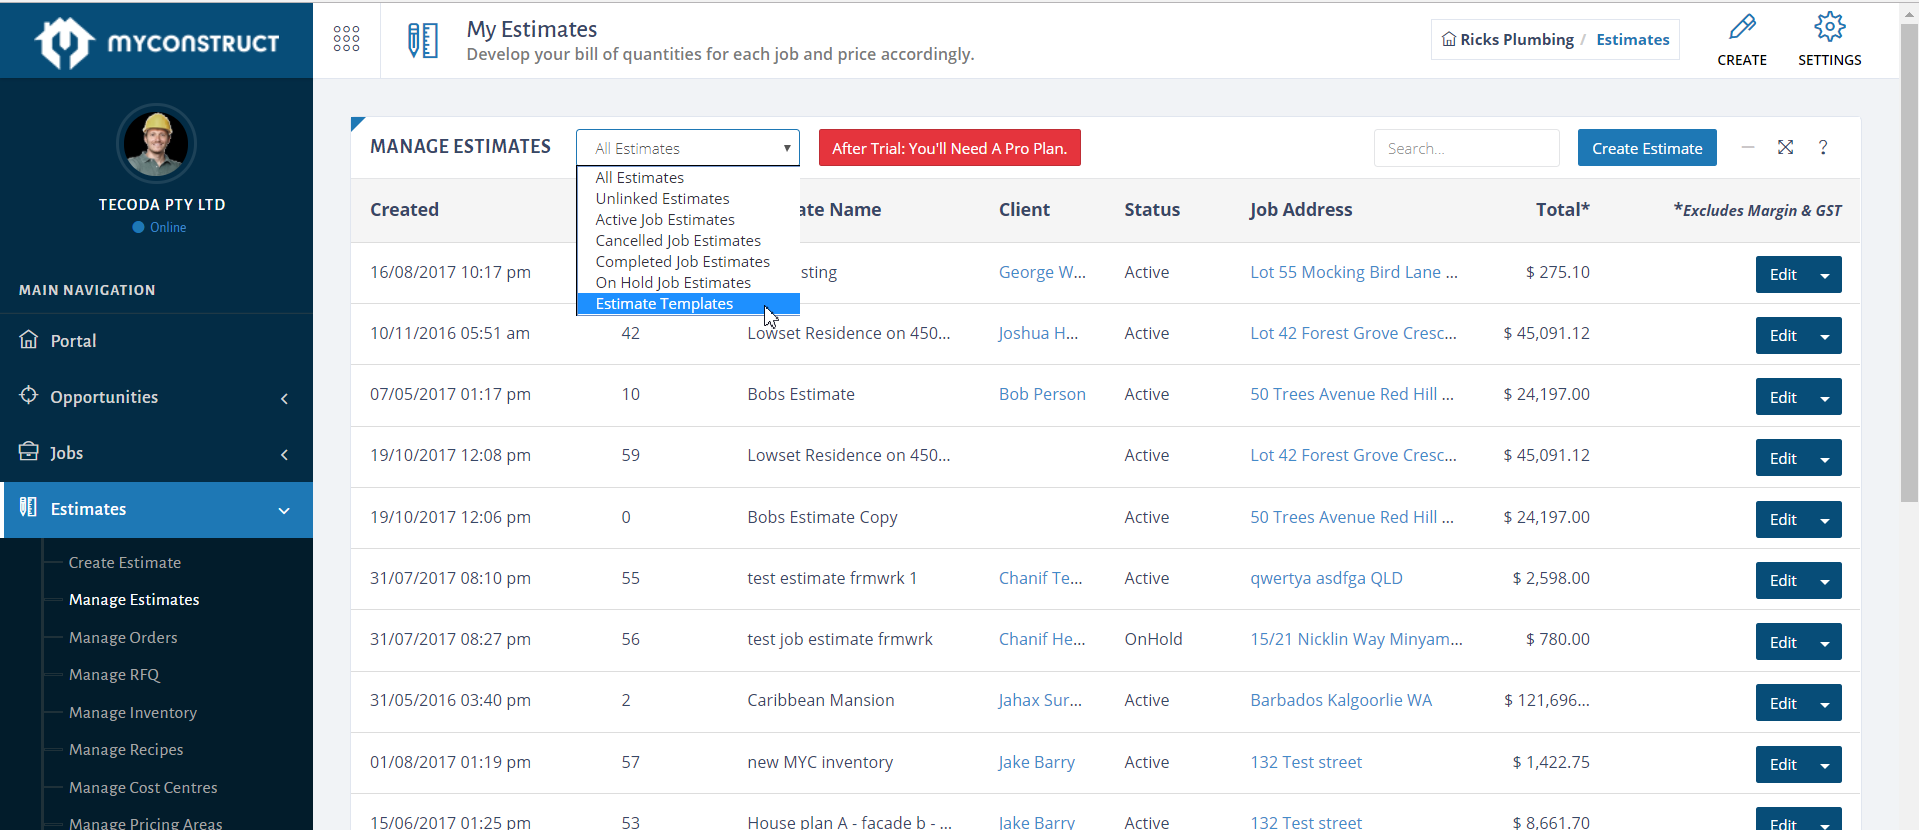Open the Estimates breadcrumb link
The width and height of the screenshot is (1919, 830).
click(1632, 39)
